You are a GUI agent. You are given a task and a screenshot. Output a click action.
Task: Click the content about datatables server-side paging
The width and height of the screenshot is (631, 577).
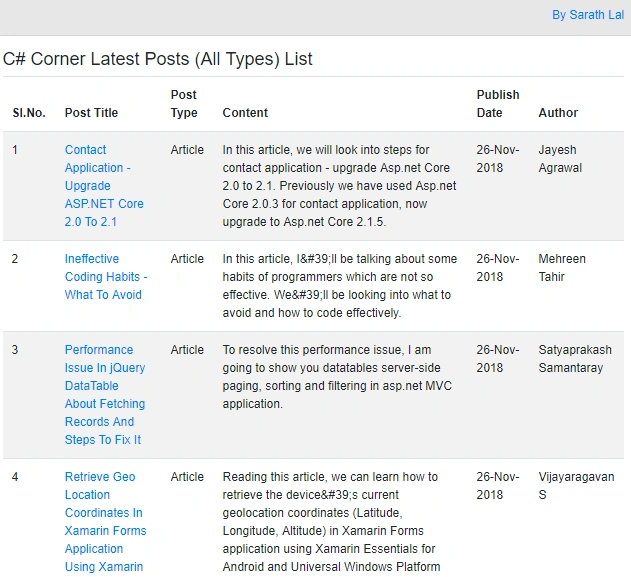(x=337, y=377)
